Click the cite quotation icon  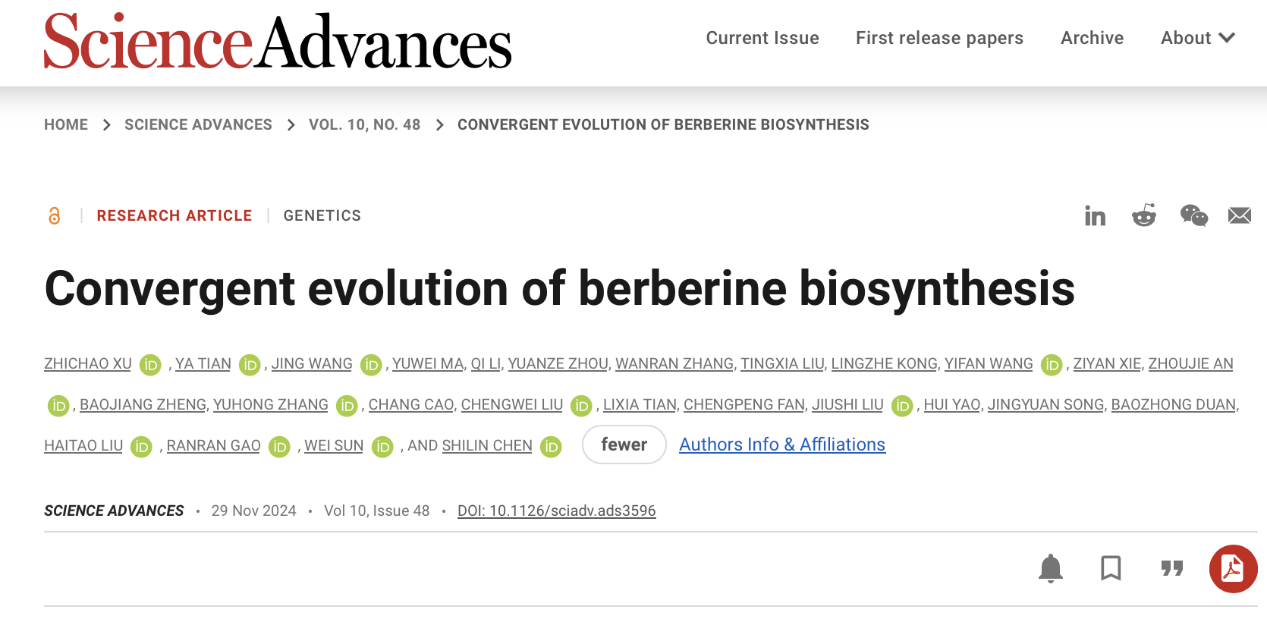[1172, 568]
